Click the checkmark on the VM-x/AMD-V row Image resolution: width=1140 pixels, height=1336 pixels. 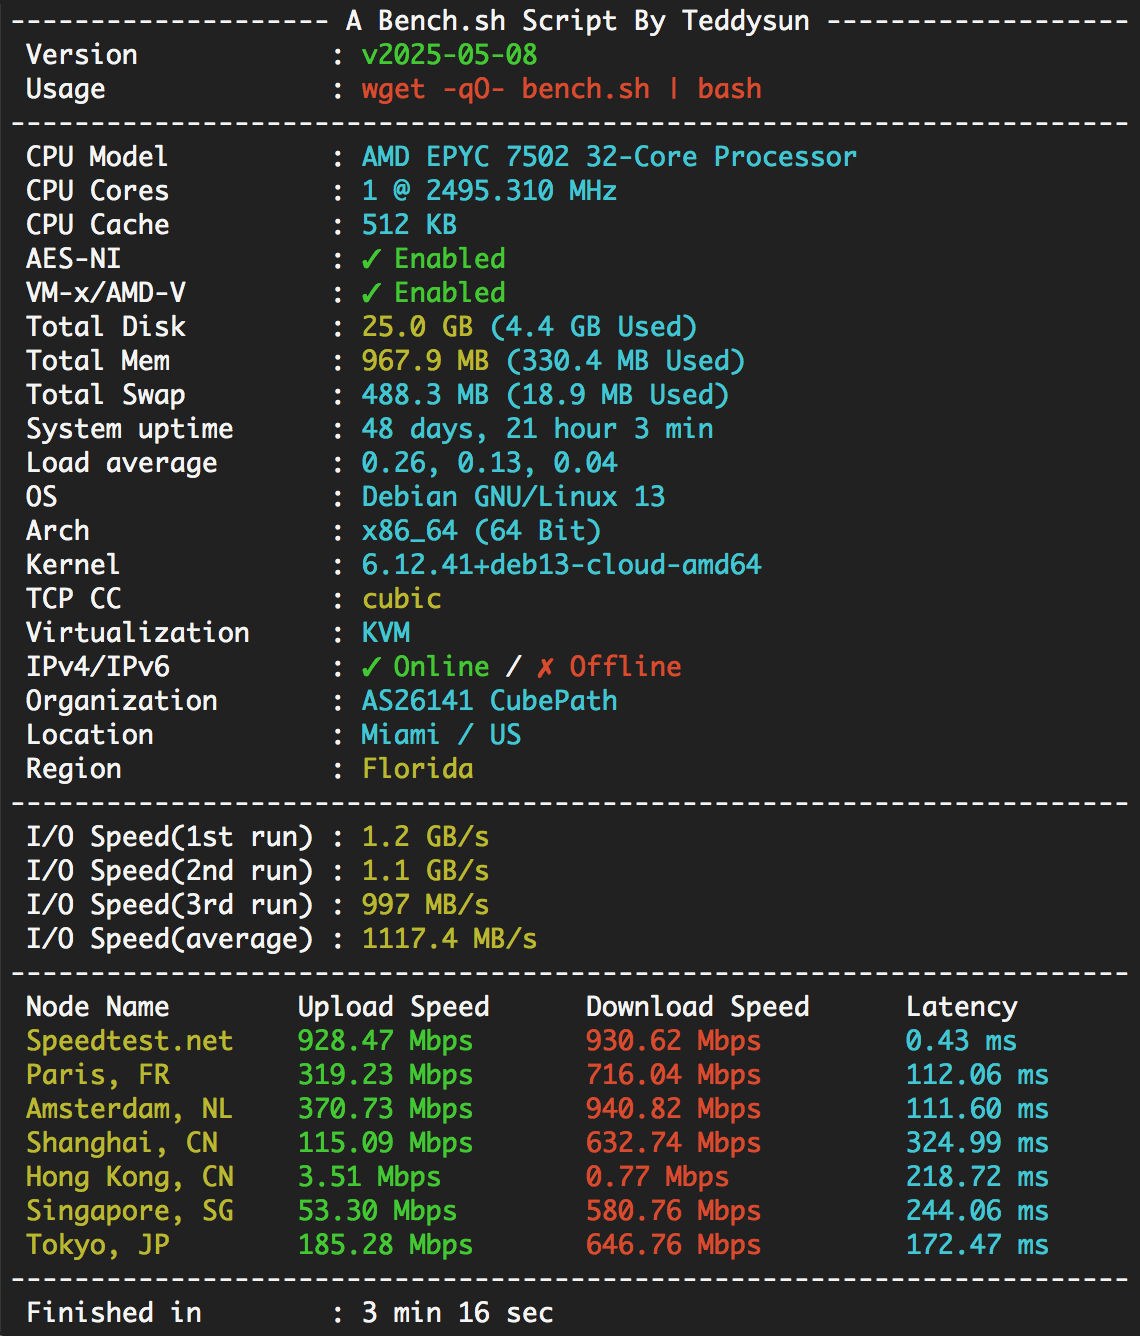(371, 293)
